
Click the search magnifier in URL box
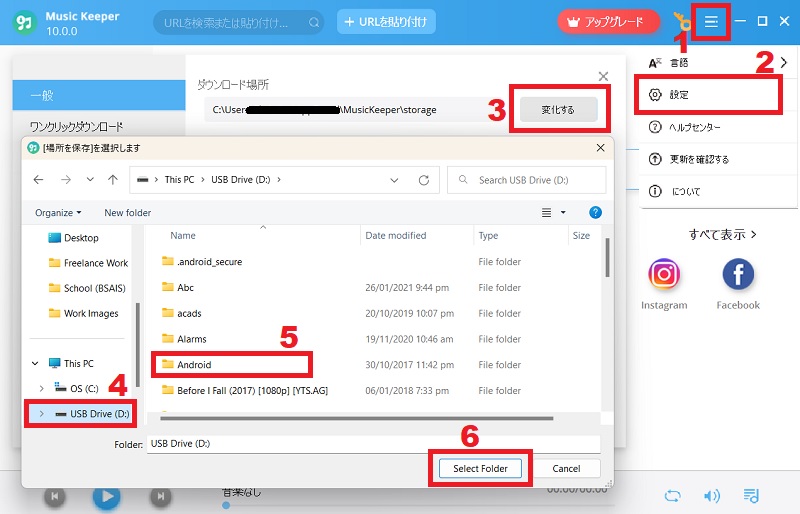314,22
